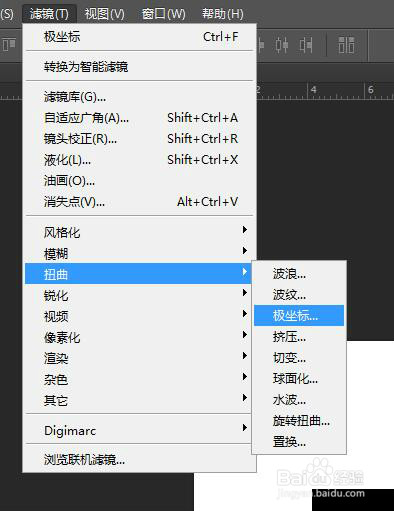Image resolution: width=394 pixels, height=511 pixels.
Task: Choose 切变... in distort submenu
Action: (299, 358)
